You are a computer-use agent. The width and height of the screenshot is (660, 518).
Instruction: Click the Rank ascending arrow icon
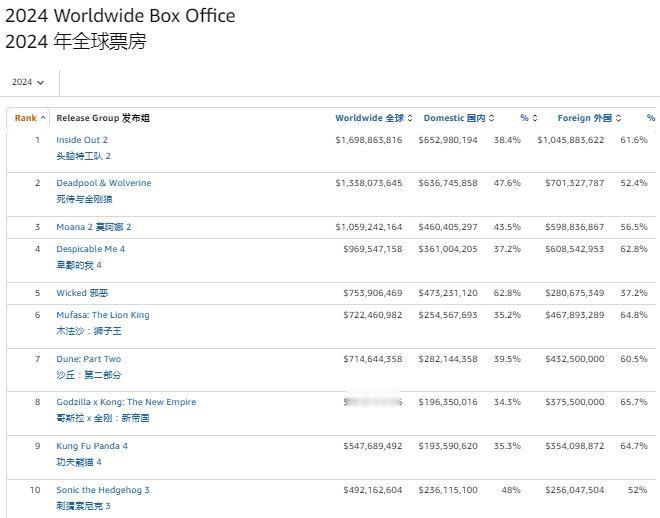43,118
